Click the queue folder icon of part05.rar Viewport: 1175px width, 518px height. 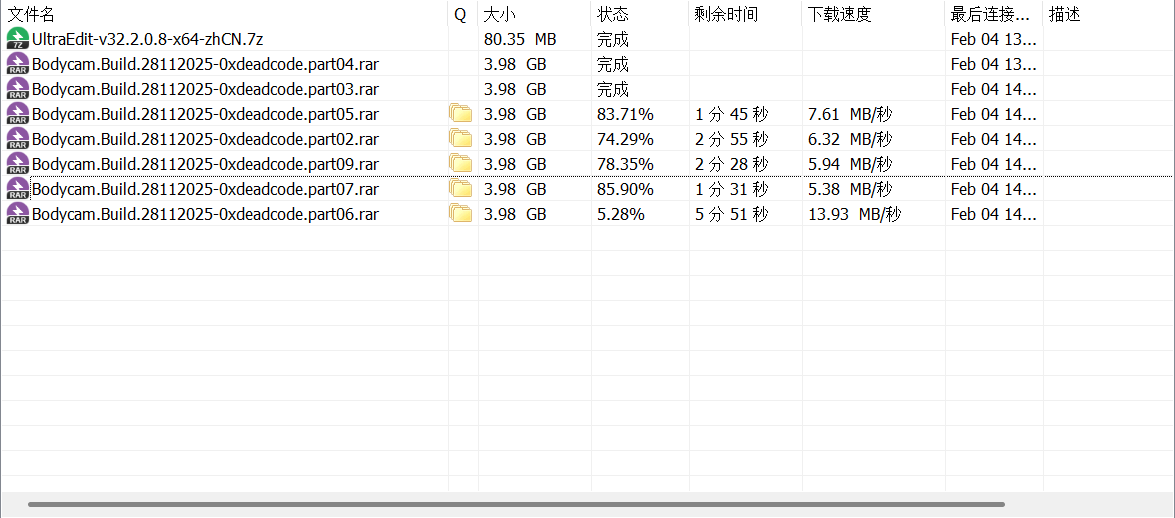461,114
